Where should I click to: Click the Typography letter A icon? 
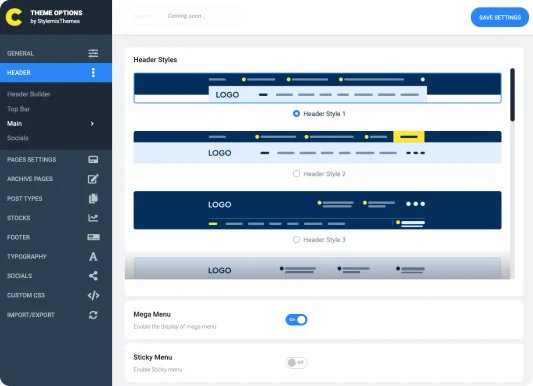pos(93,257)
